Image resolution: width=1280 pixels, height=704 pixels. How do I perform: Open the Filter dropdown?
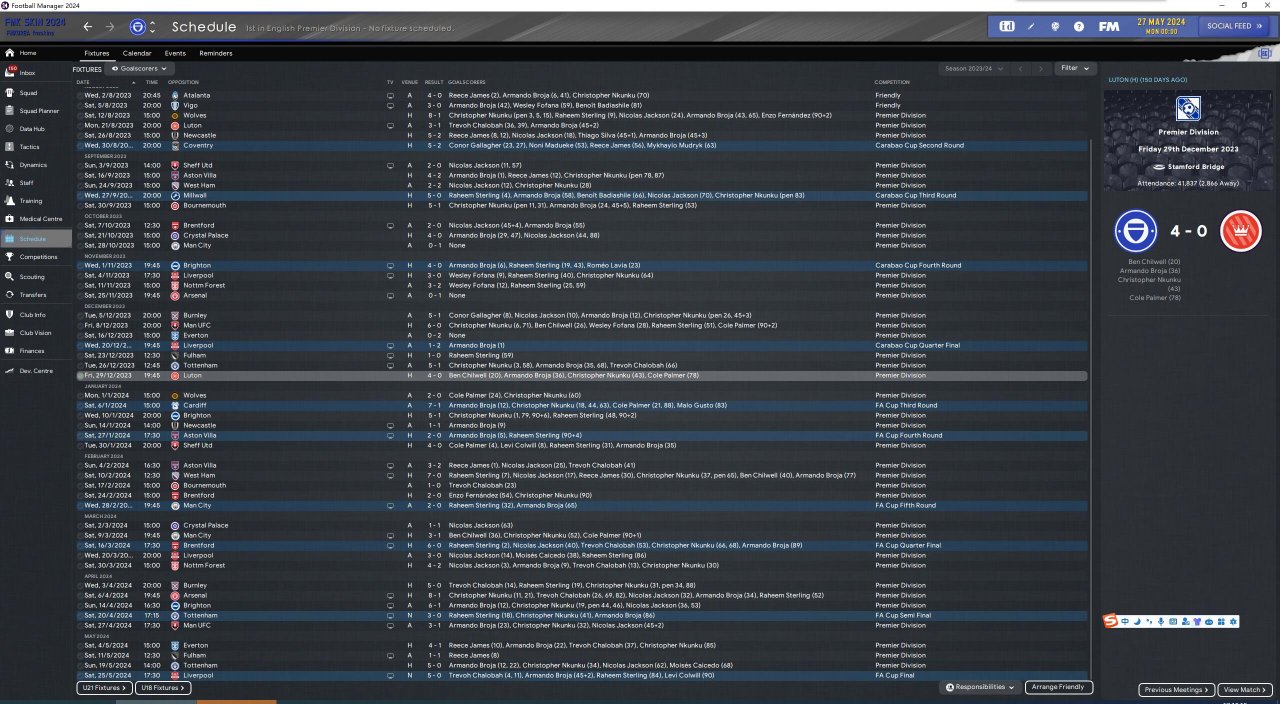tap(1074, 68)
